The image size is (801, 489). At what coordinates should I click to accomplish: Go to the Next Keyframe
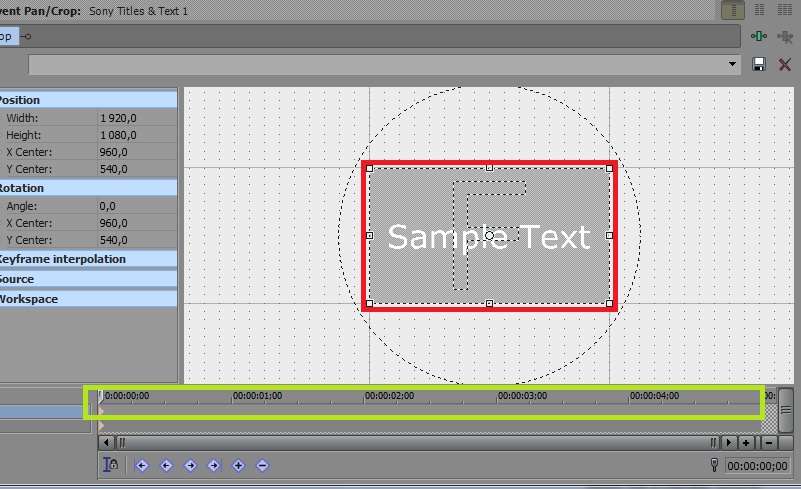point(190,465)
